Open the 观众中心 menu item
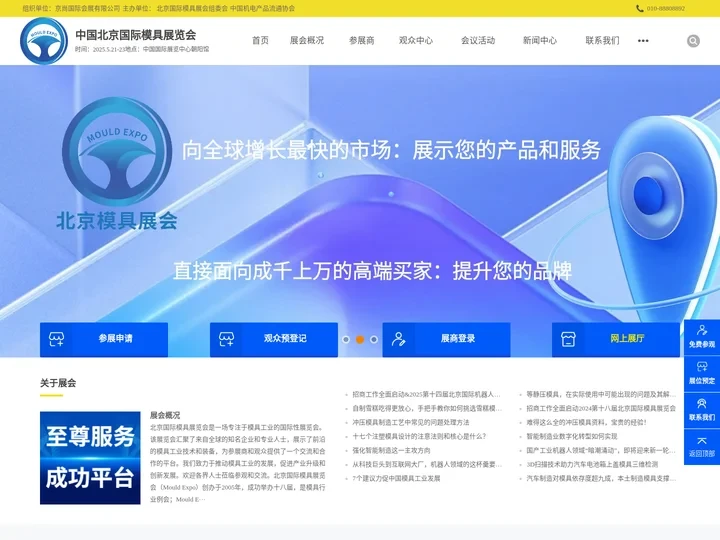This screenshot has width=720, height=540. click(x=416, y=40)
